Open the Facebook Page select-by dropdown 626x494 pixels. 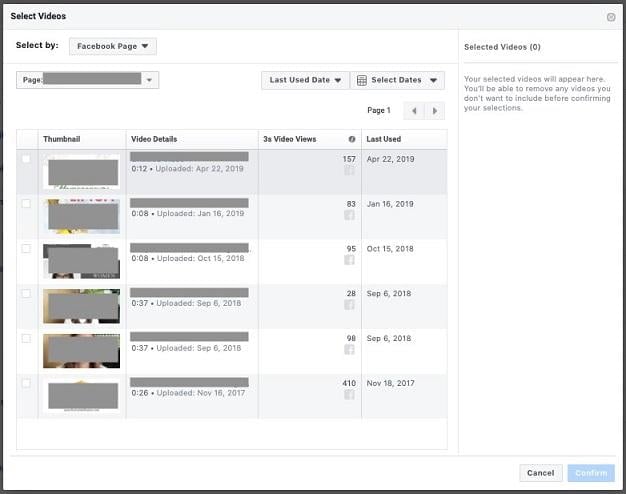click(x=113, y=46)
